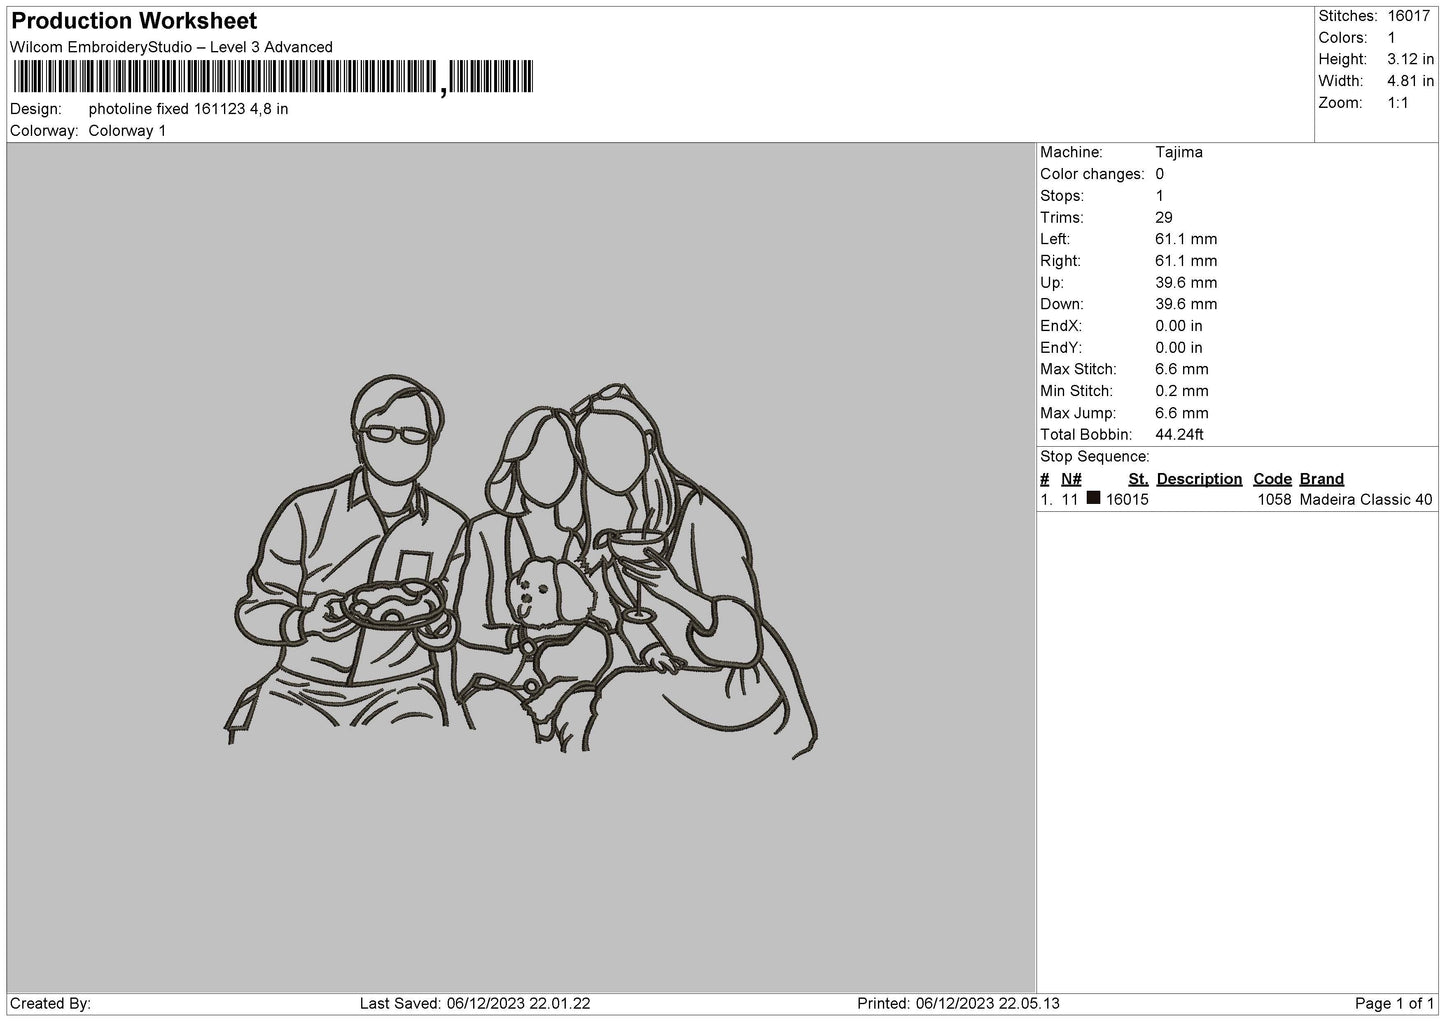Click the Max Stitch value 6.6 mm
Image resolution: width=1445 pixels, height=1021 pixels.
point(1182,369)
